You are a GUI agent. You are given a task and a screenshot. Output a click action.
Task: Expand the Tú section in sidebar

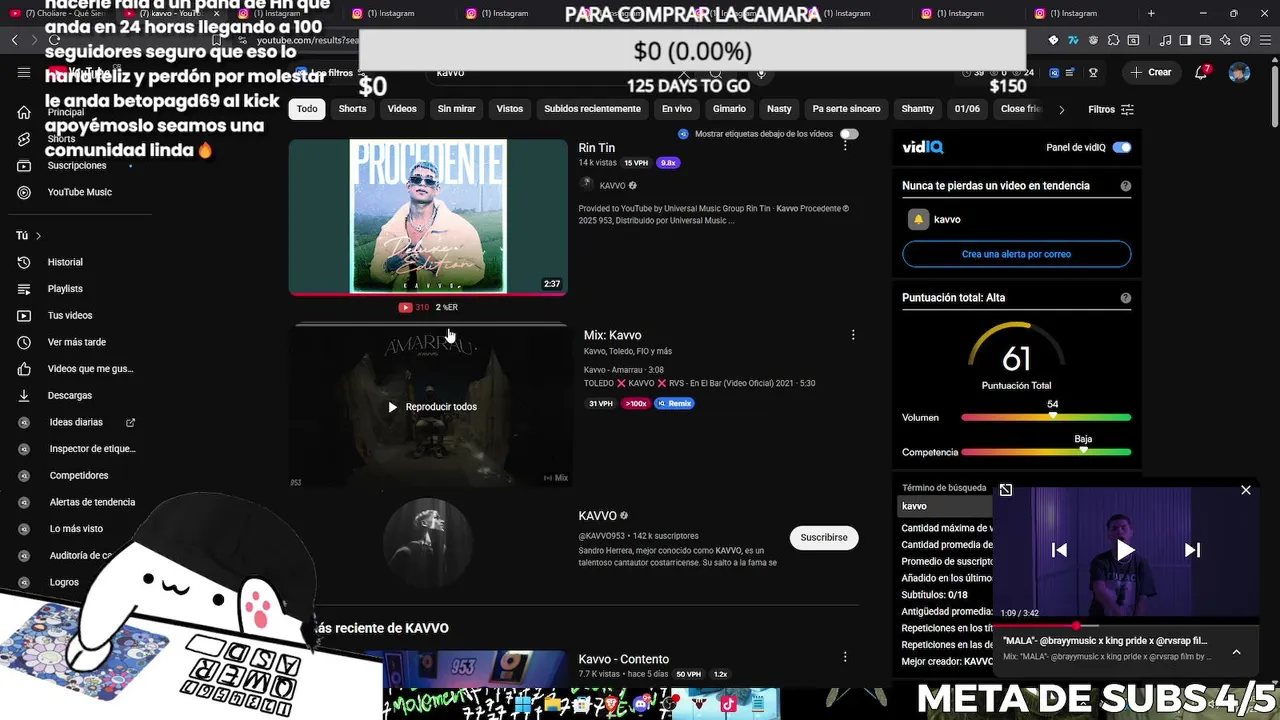point(29,236)
